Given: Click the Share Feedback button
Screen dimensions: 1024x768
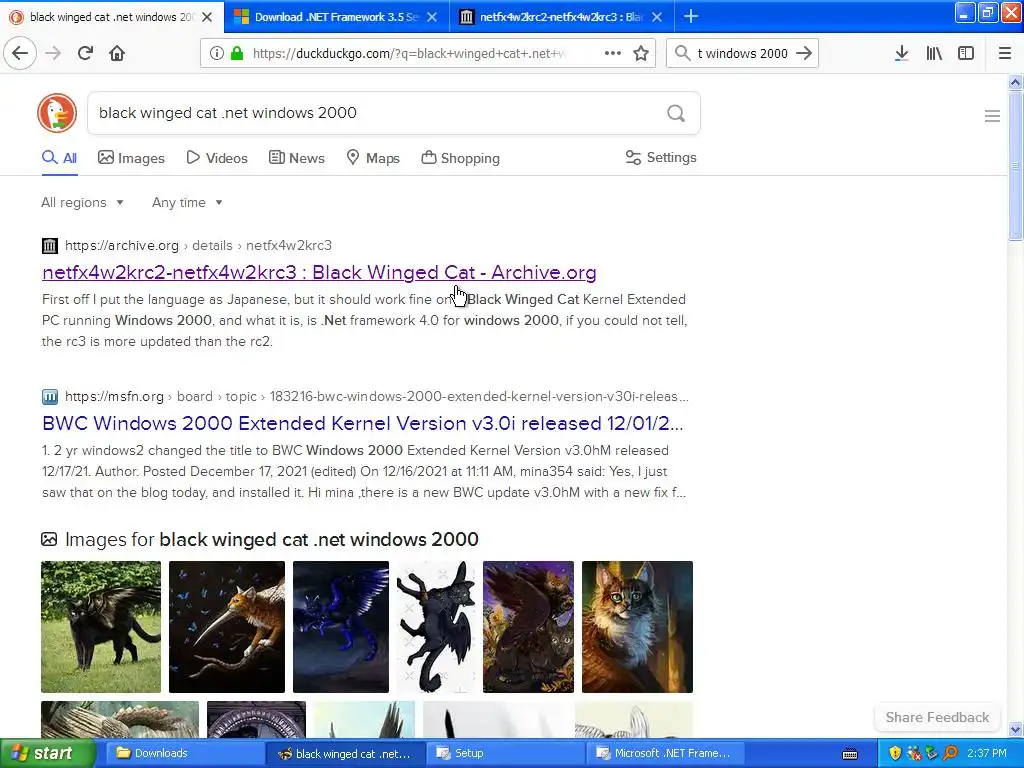Looking at the screenshot, I should pyautogui.click(x=937, y=717).
